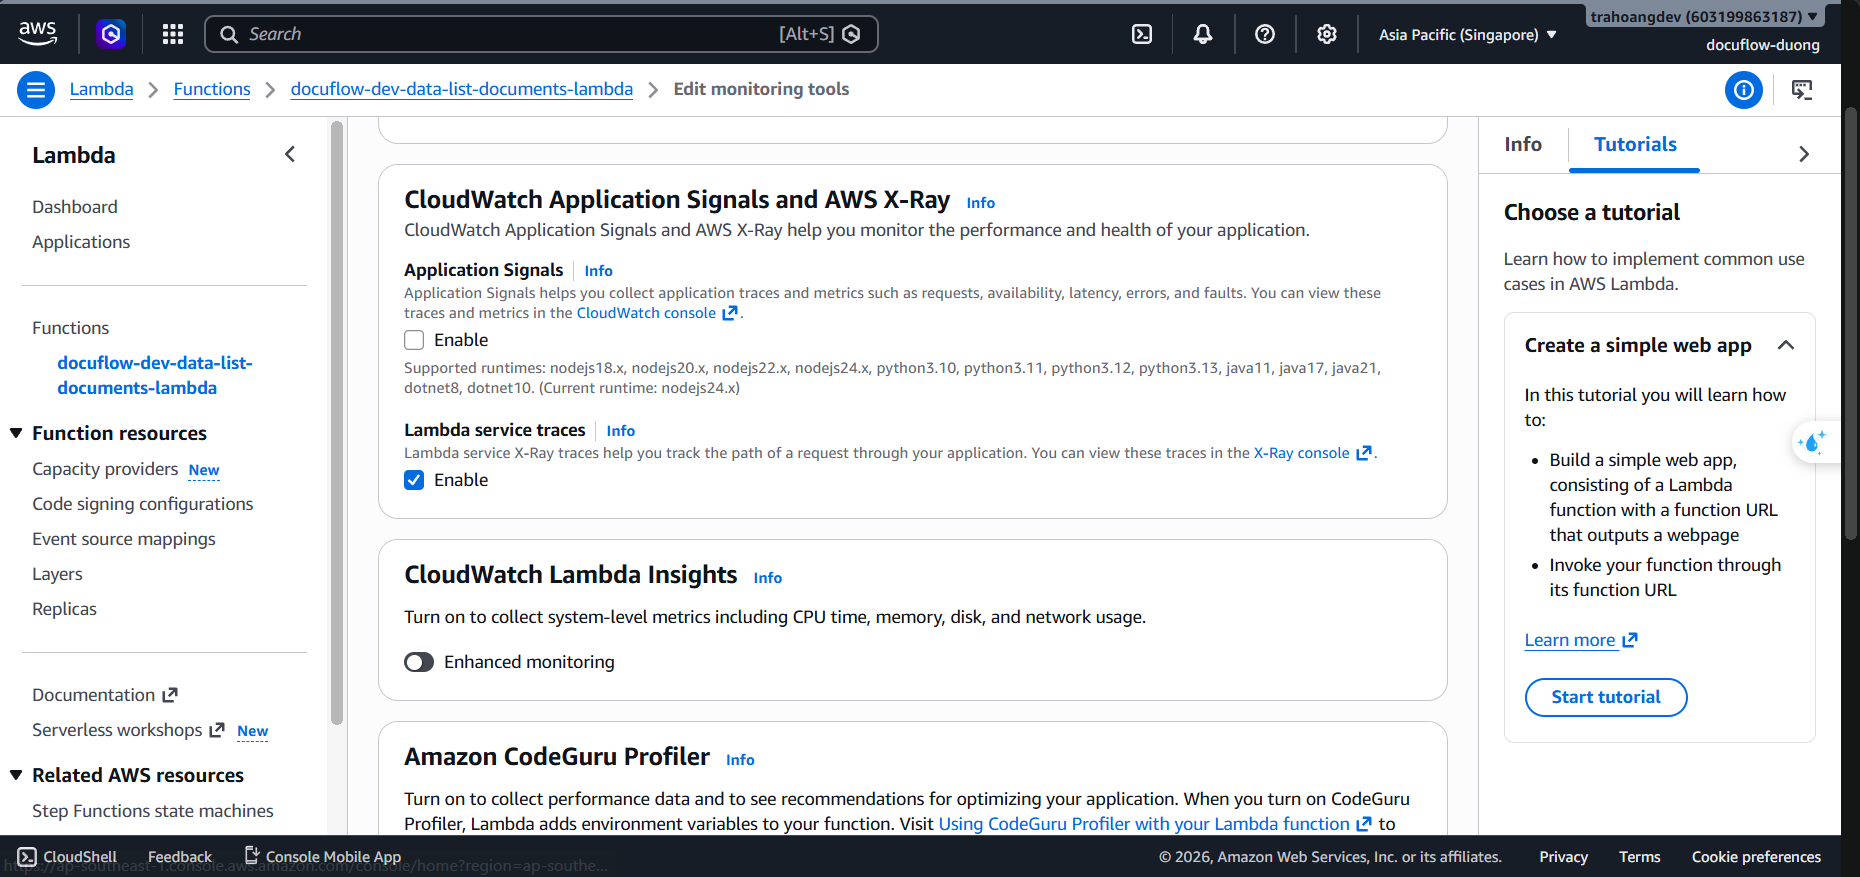The height and width of the screenshot is (877, 1860).
Task: Click Info next to CloudWatch Lambda Insights
Action: click(767, 578)
